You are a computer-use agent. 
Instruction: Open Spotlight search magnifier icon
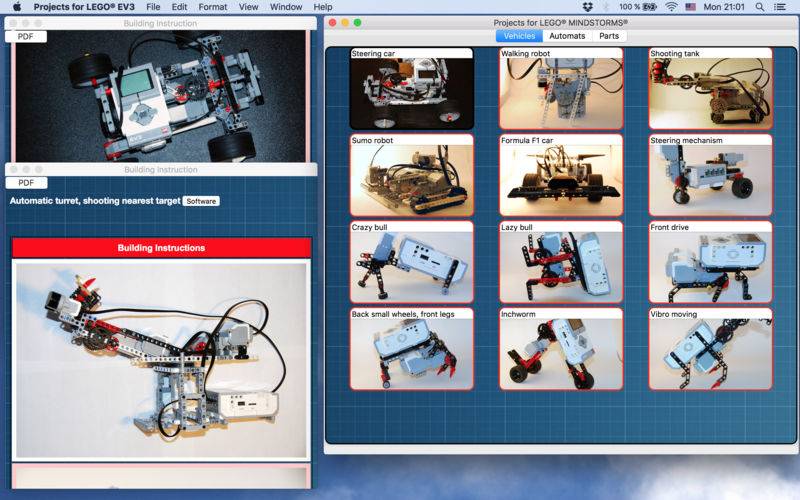[x=760, y=7]
